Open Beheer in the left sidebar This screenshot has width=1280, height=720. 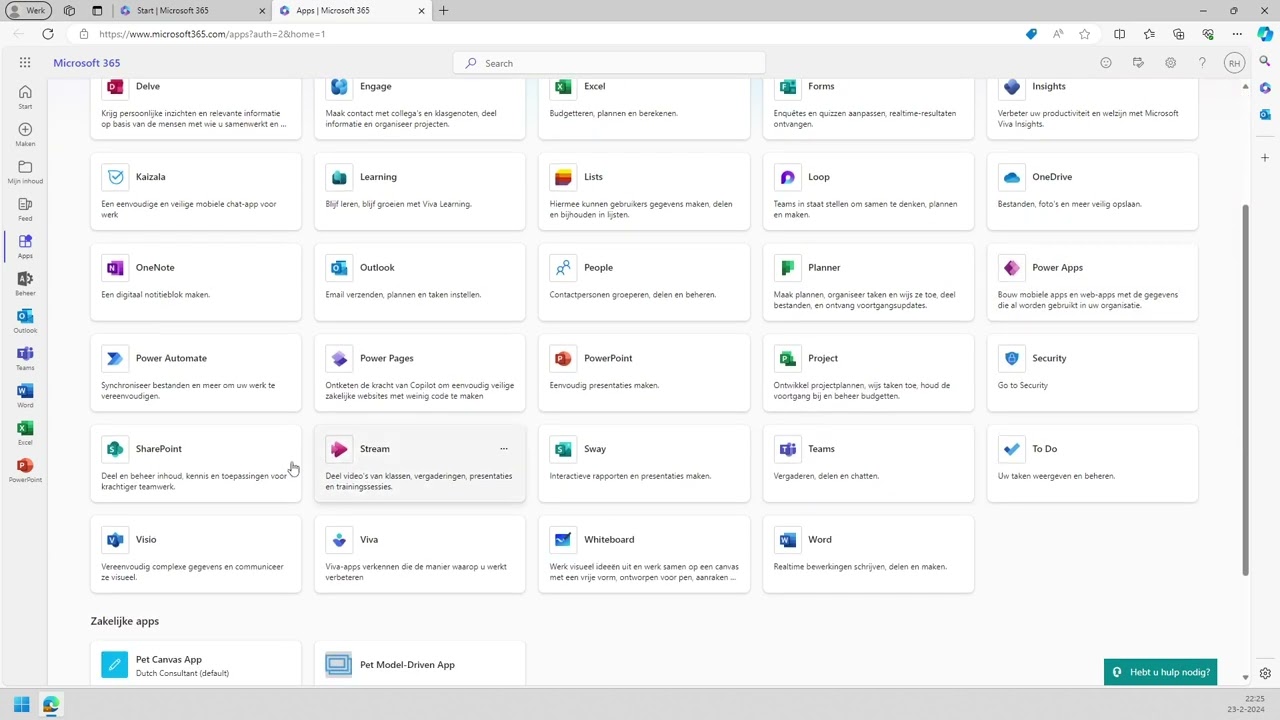coord(25,284)
